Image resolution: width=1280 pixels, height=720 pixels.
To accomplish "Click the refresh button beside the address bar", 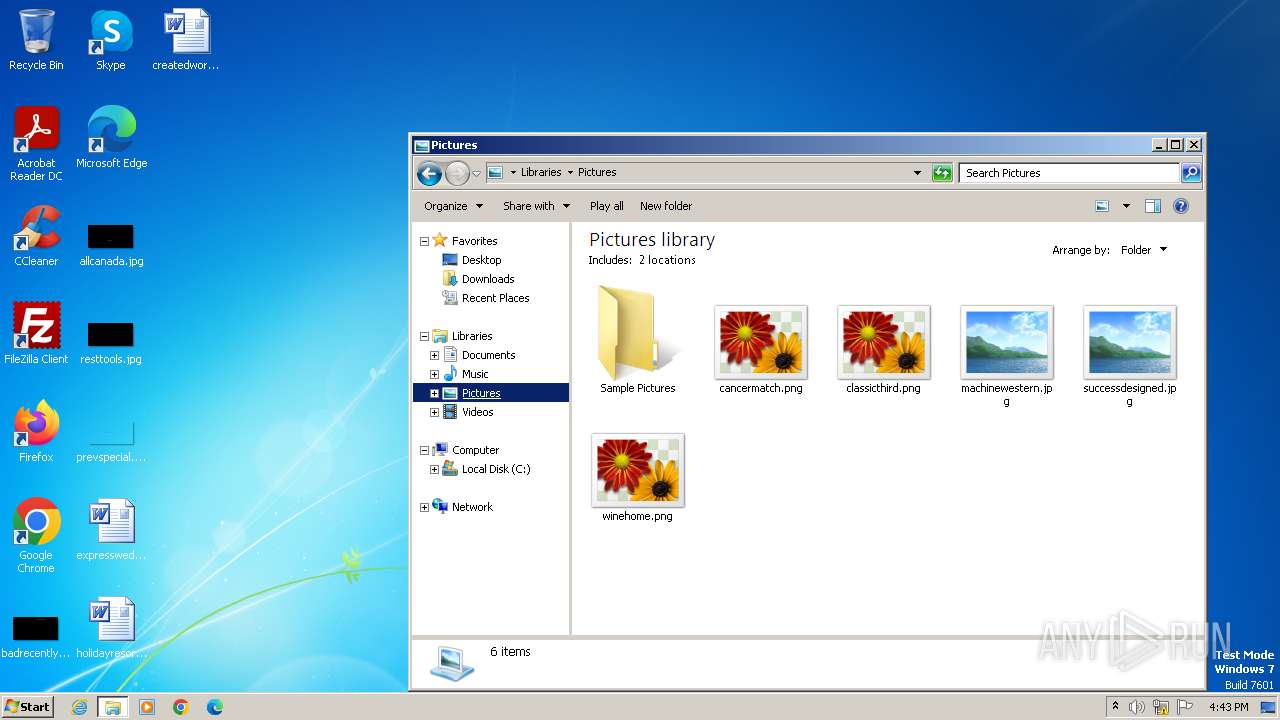I will coord(942,173).
